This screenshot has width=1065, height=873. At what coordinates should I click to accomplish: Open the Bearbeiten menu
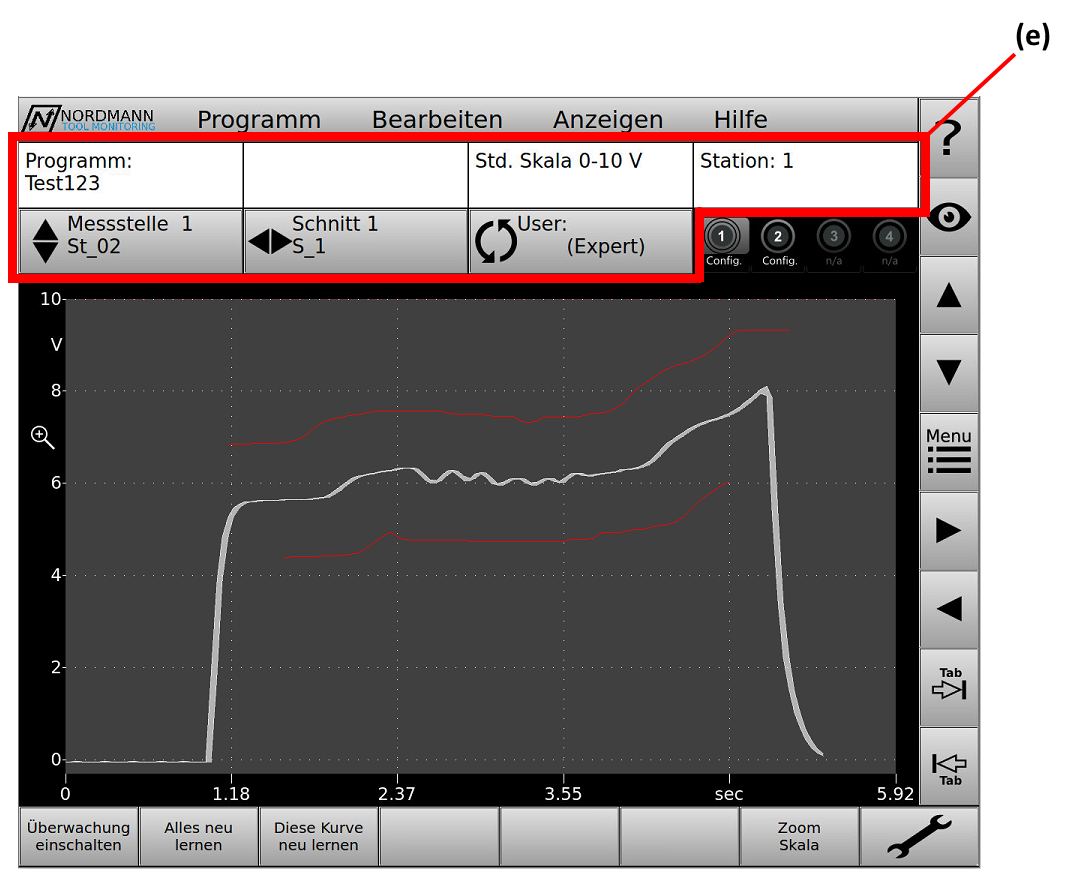(437, 120)
